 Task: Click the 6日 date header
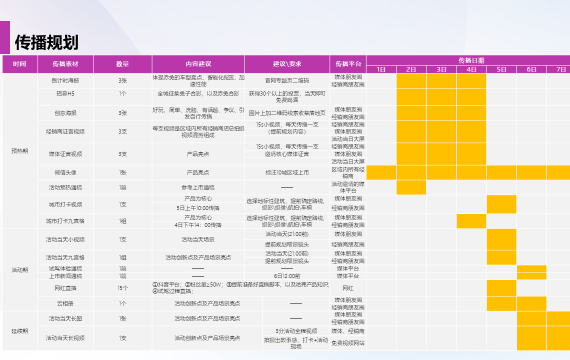(x=531, y=69)
